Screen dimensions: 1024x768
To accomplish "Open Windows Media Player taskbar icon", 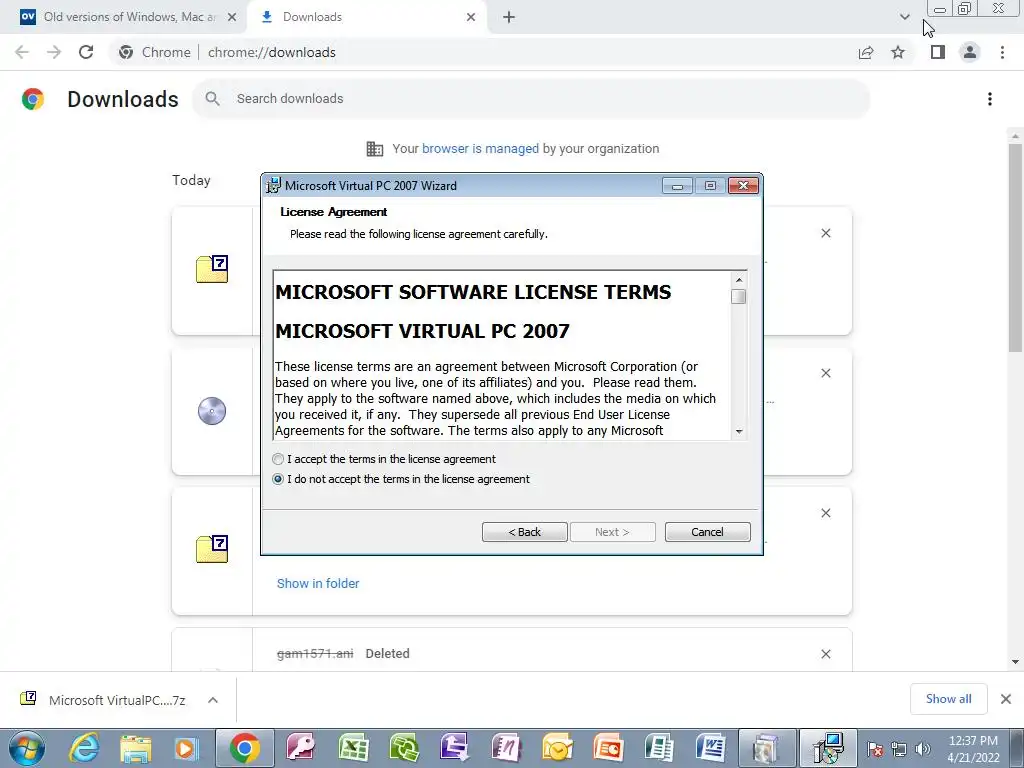I will [x=185, y=748].
